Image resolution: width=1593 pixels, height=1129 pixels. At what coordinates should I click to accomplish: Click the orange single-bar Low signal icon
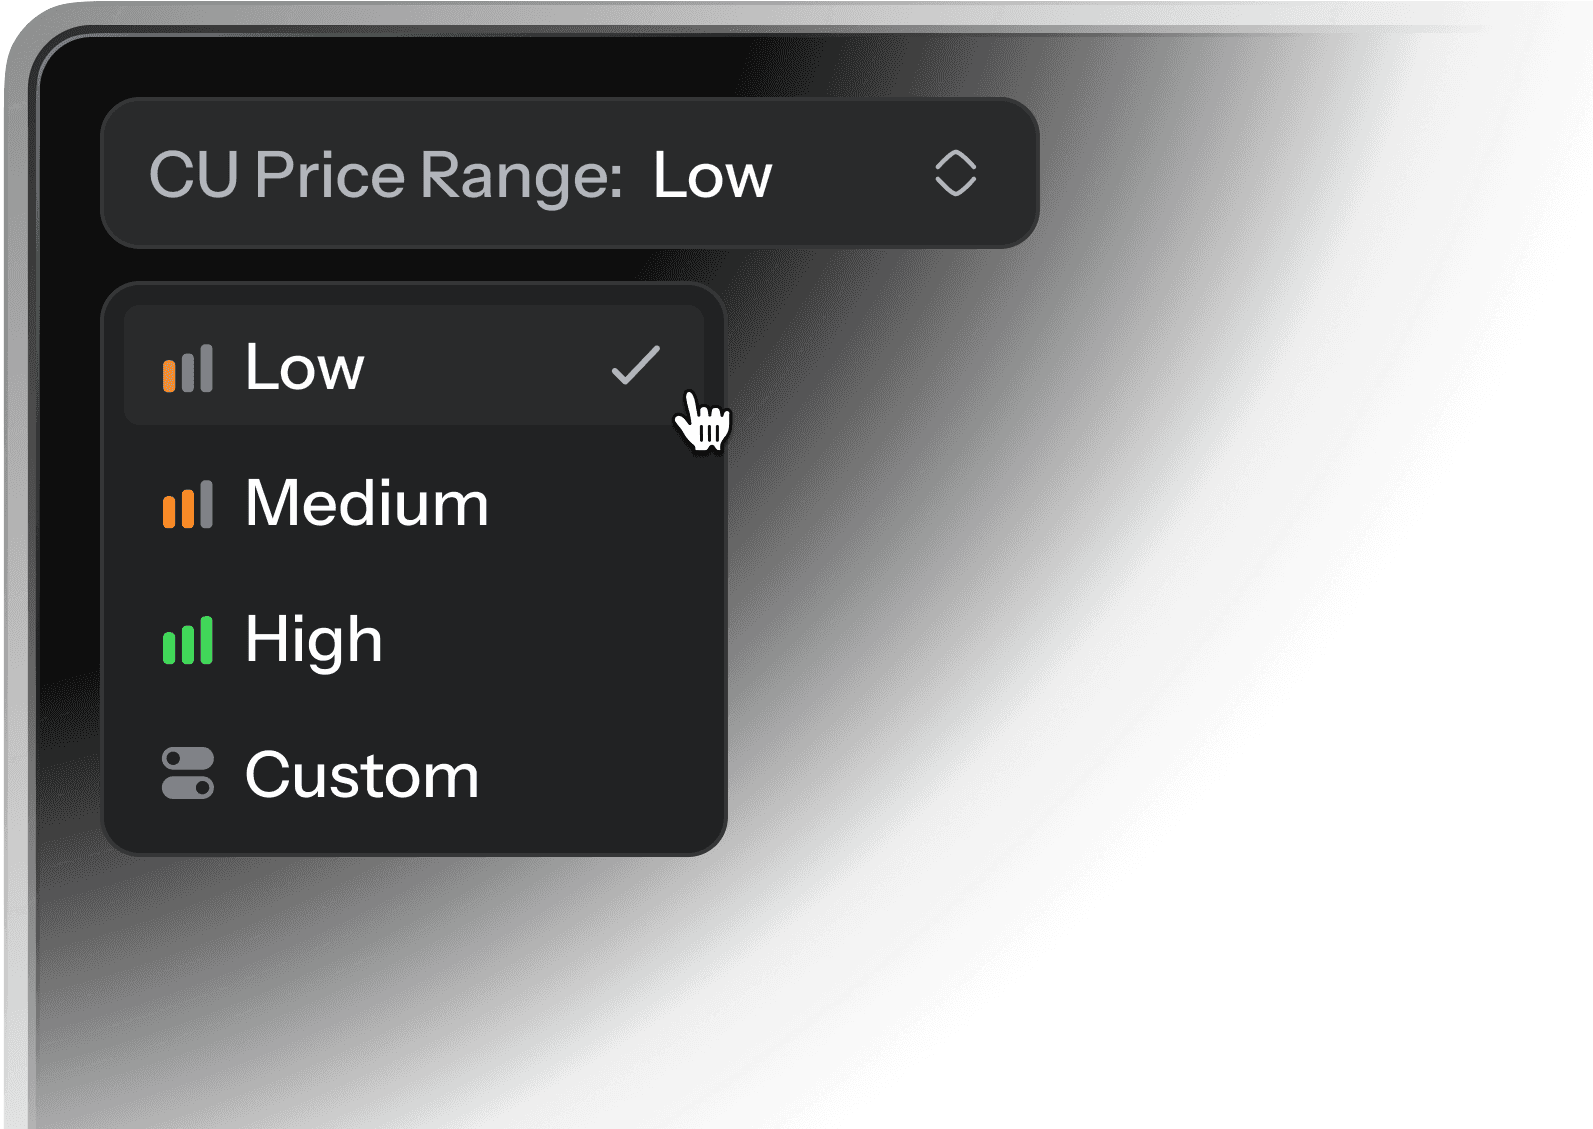[188, 367]
